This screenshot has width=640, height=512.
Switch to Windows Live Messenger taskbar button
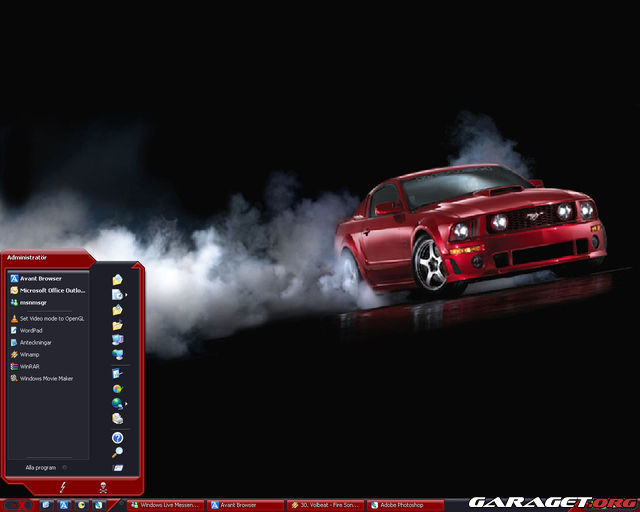click(x=165, y=505)
